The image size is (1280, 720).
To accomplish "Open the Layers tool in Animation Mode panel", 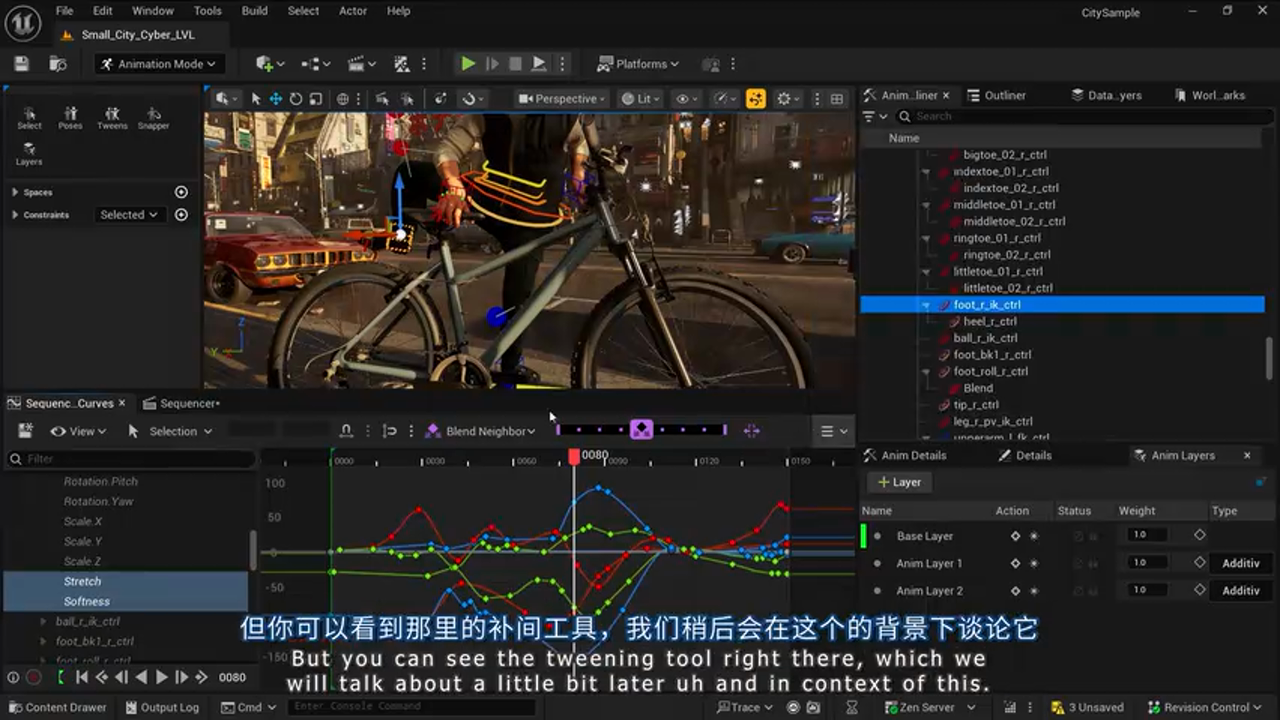I will (29, 153).
